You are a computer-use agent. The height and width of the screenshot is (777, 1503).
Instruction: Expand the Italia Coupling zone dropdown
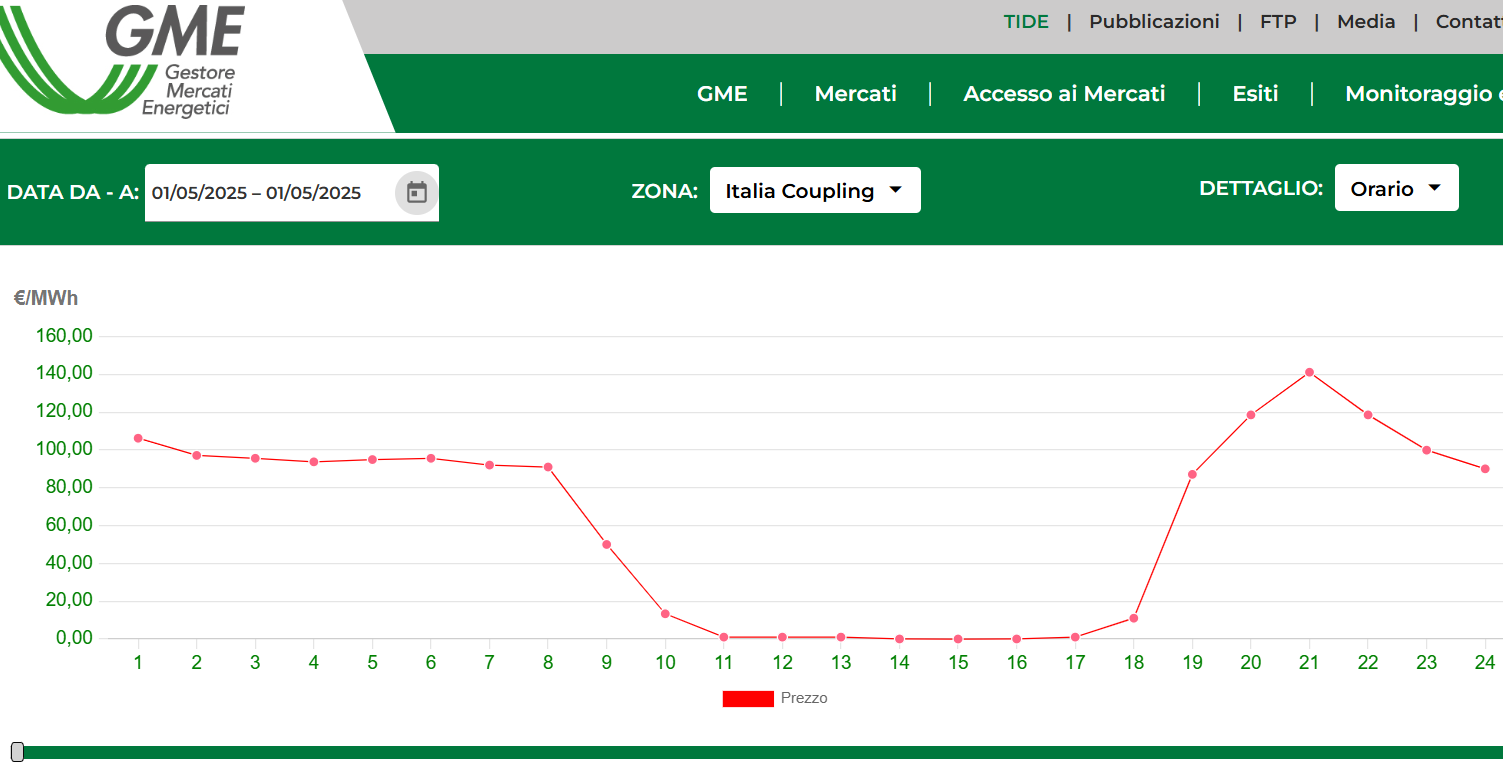(x=814, y=191)
